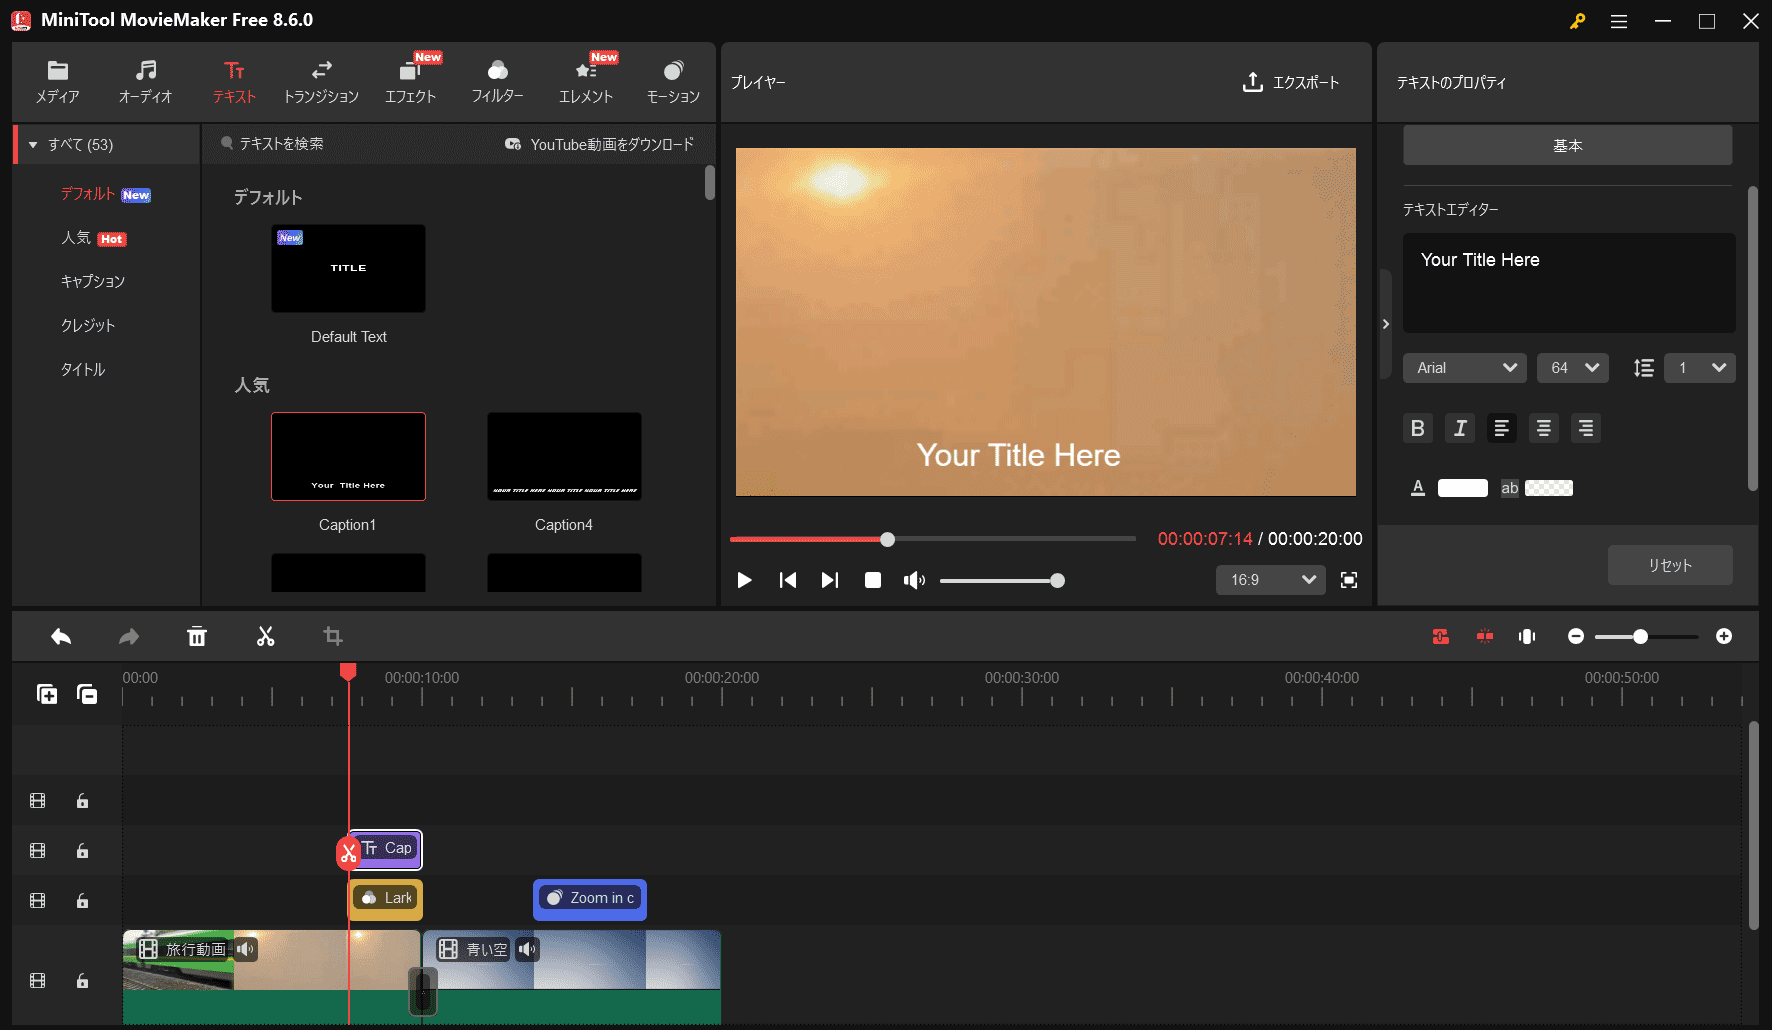Switch to the エレメント tab
The image size is (1772, 1030).
(x=585, y=80)
